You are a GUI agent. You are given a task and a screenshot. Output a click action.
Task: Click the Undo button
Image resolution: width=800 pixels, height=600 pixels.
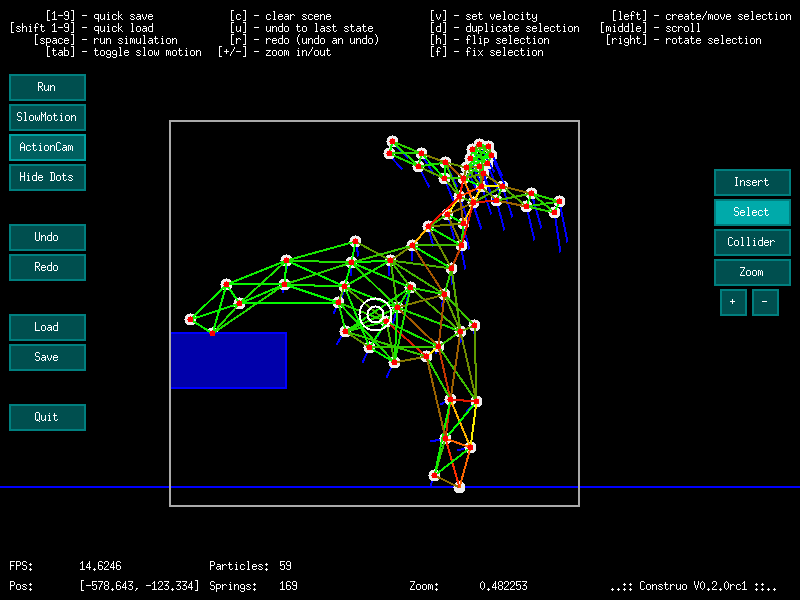tap(47, 237)
